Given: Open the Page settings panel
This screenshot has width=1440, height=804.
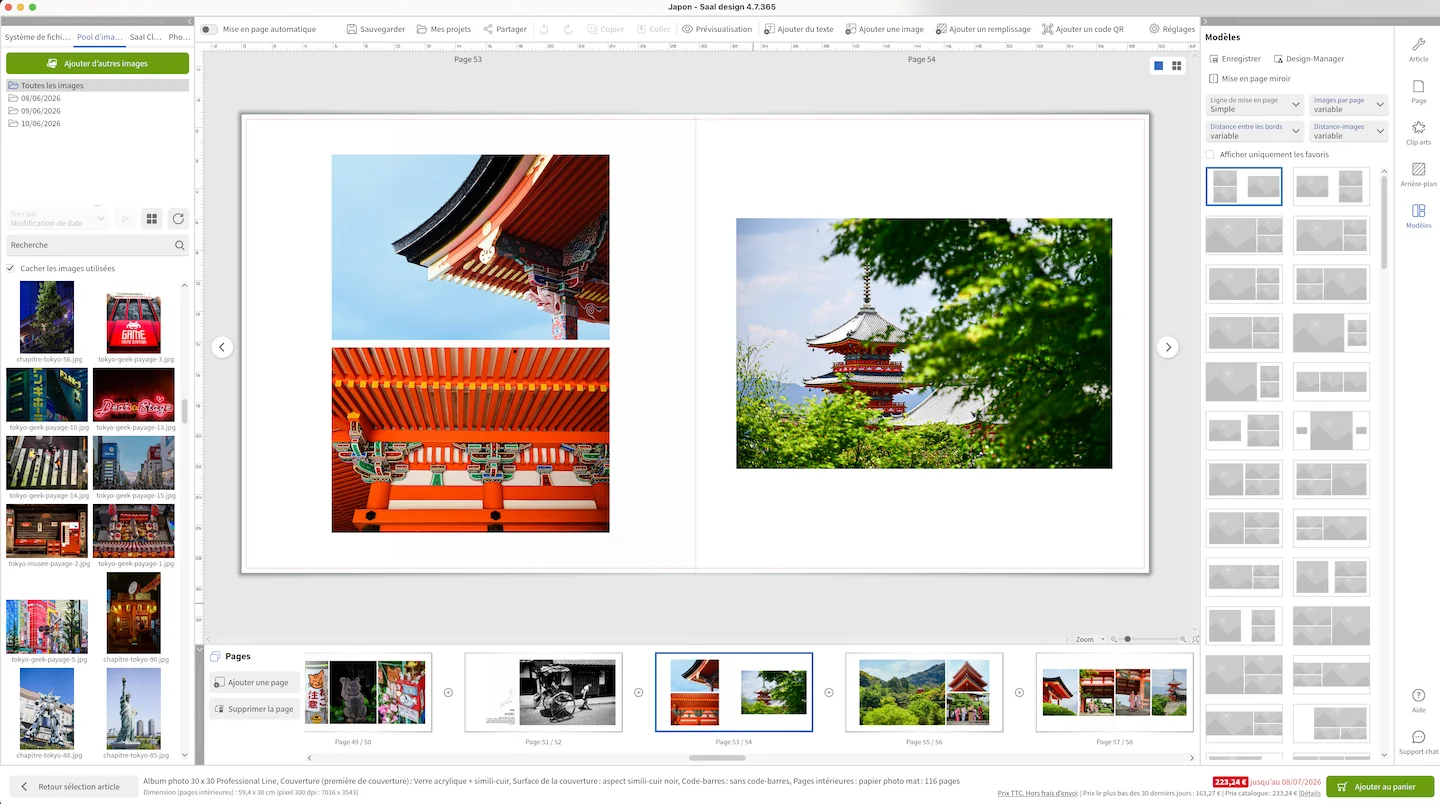Looking at the screenshot, I should tap(1418, 92).
